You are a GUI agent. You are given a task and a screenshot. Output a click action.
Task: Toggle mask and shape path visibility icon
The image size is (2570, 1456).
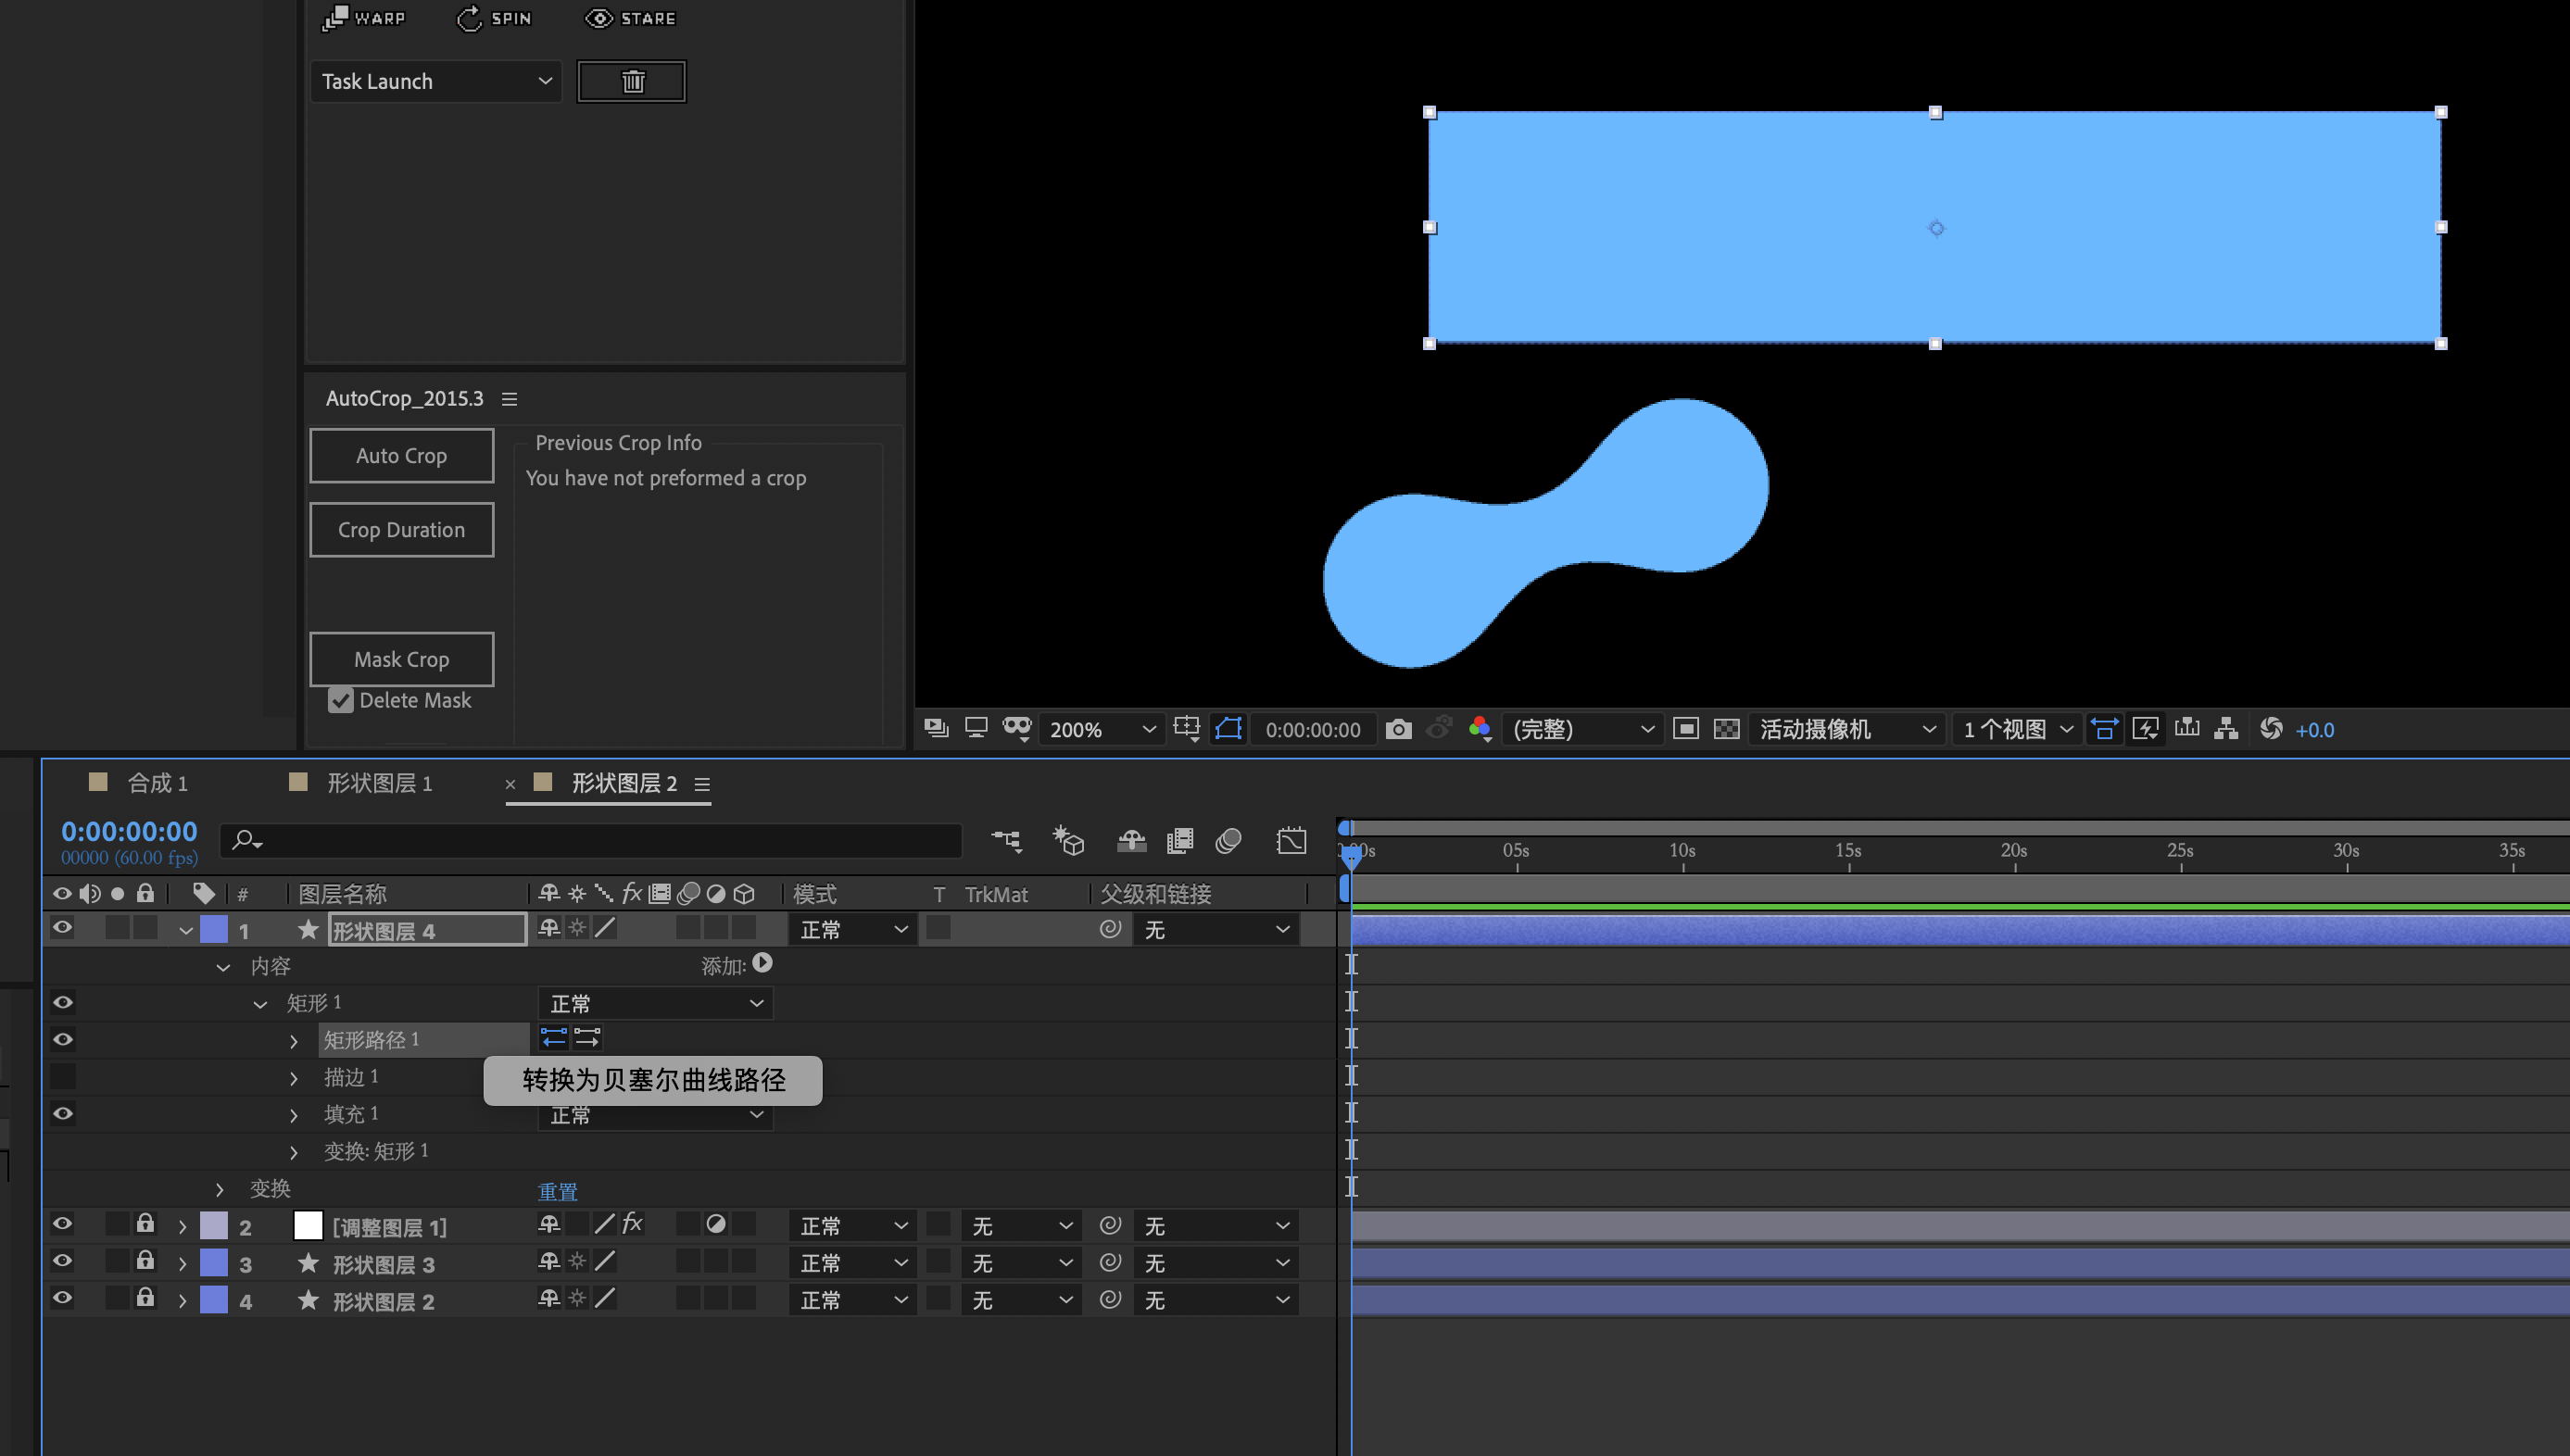pyautogui.click(x=1228, y=729)
